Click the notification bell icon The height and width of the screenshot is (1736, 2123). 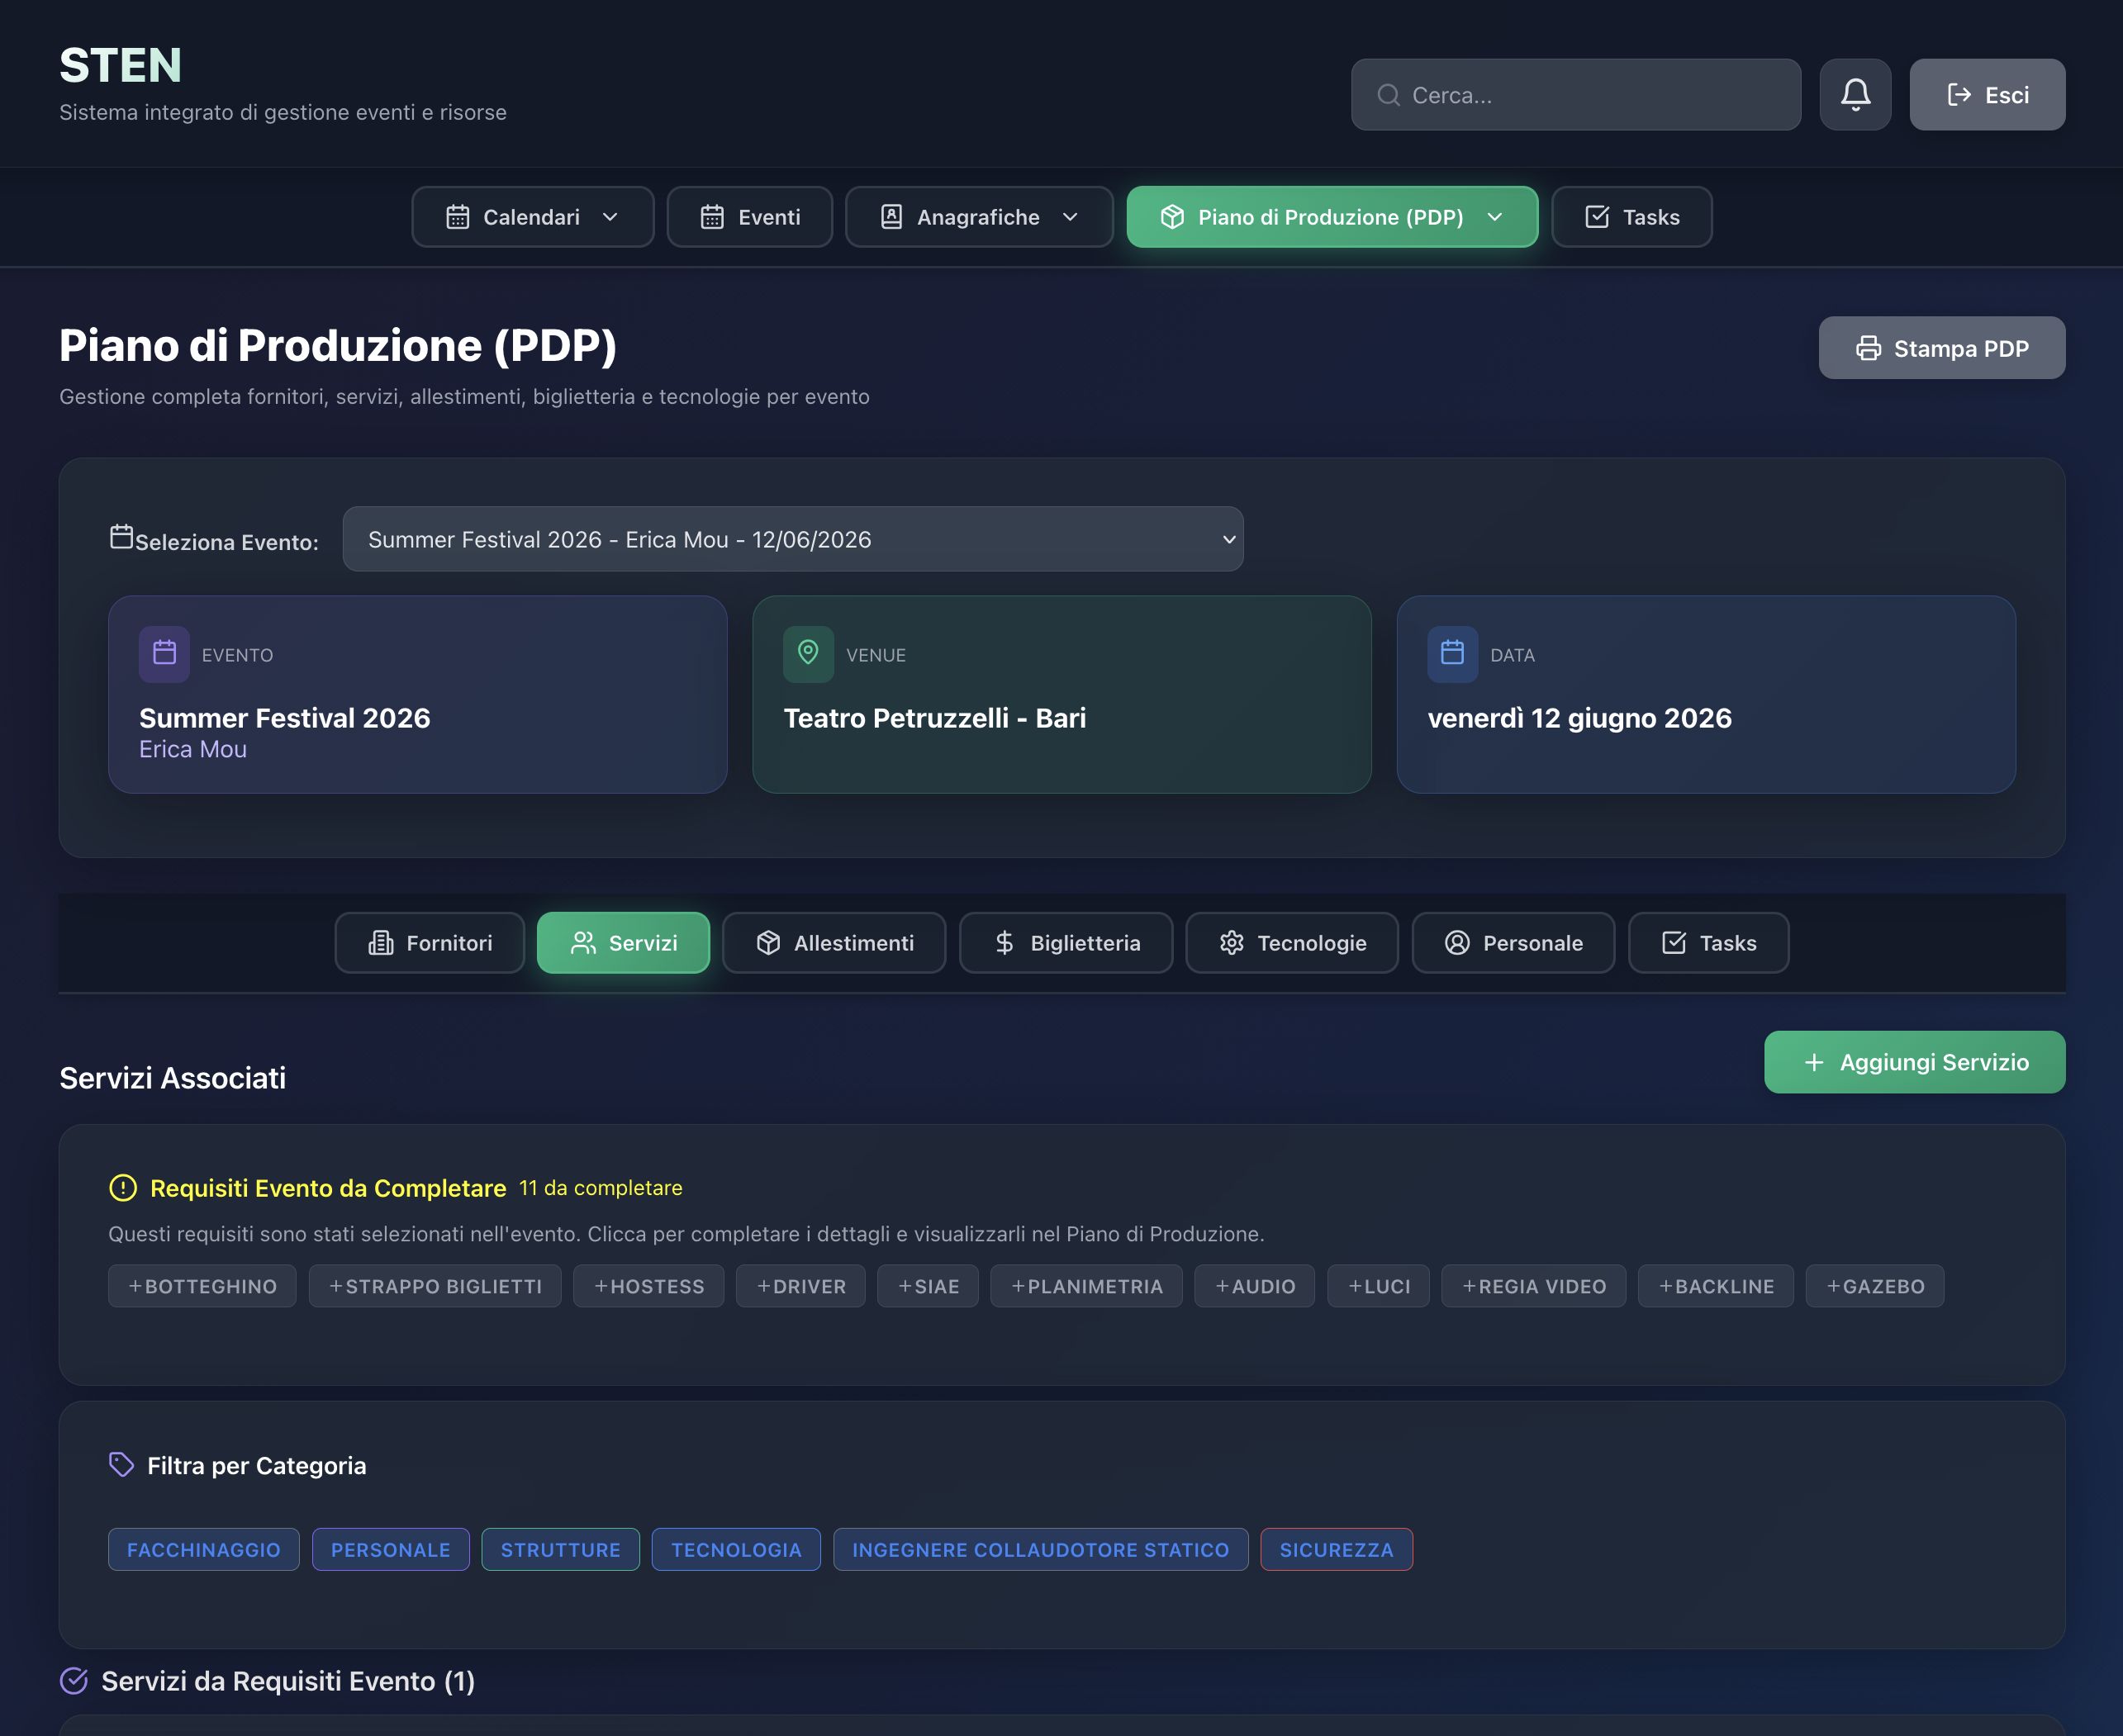pos(1855,95)
